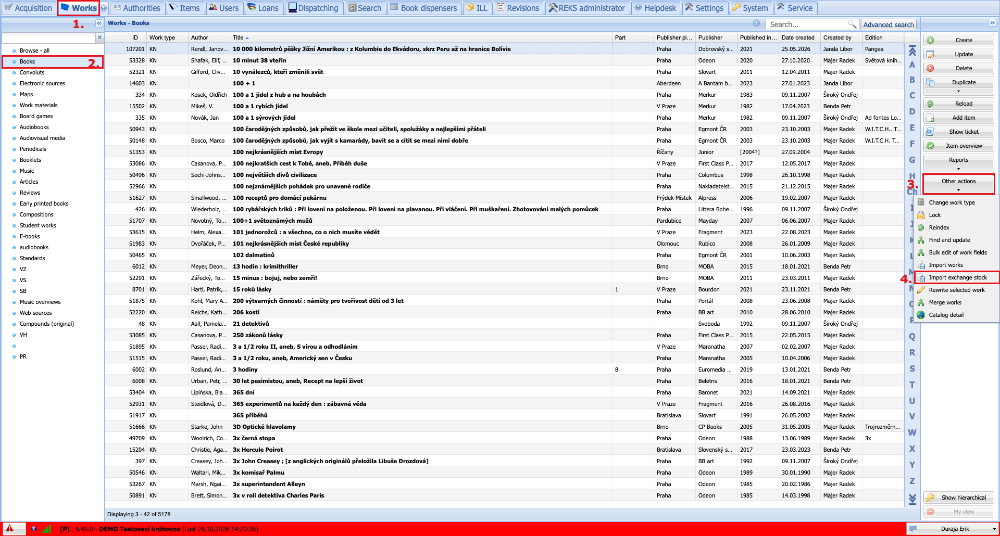Viewport: 1000px width, 536px height.
Task: Switch to the Acquisition tab
Action: click(x=28, y=8)
